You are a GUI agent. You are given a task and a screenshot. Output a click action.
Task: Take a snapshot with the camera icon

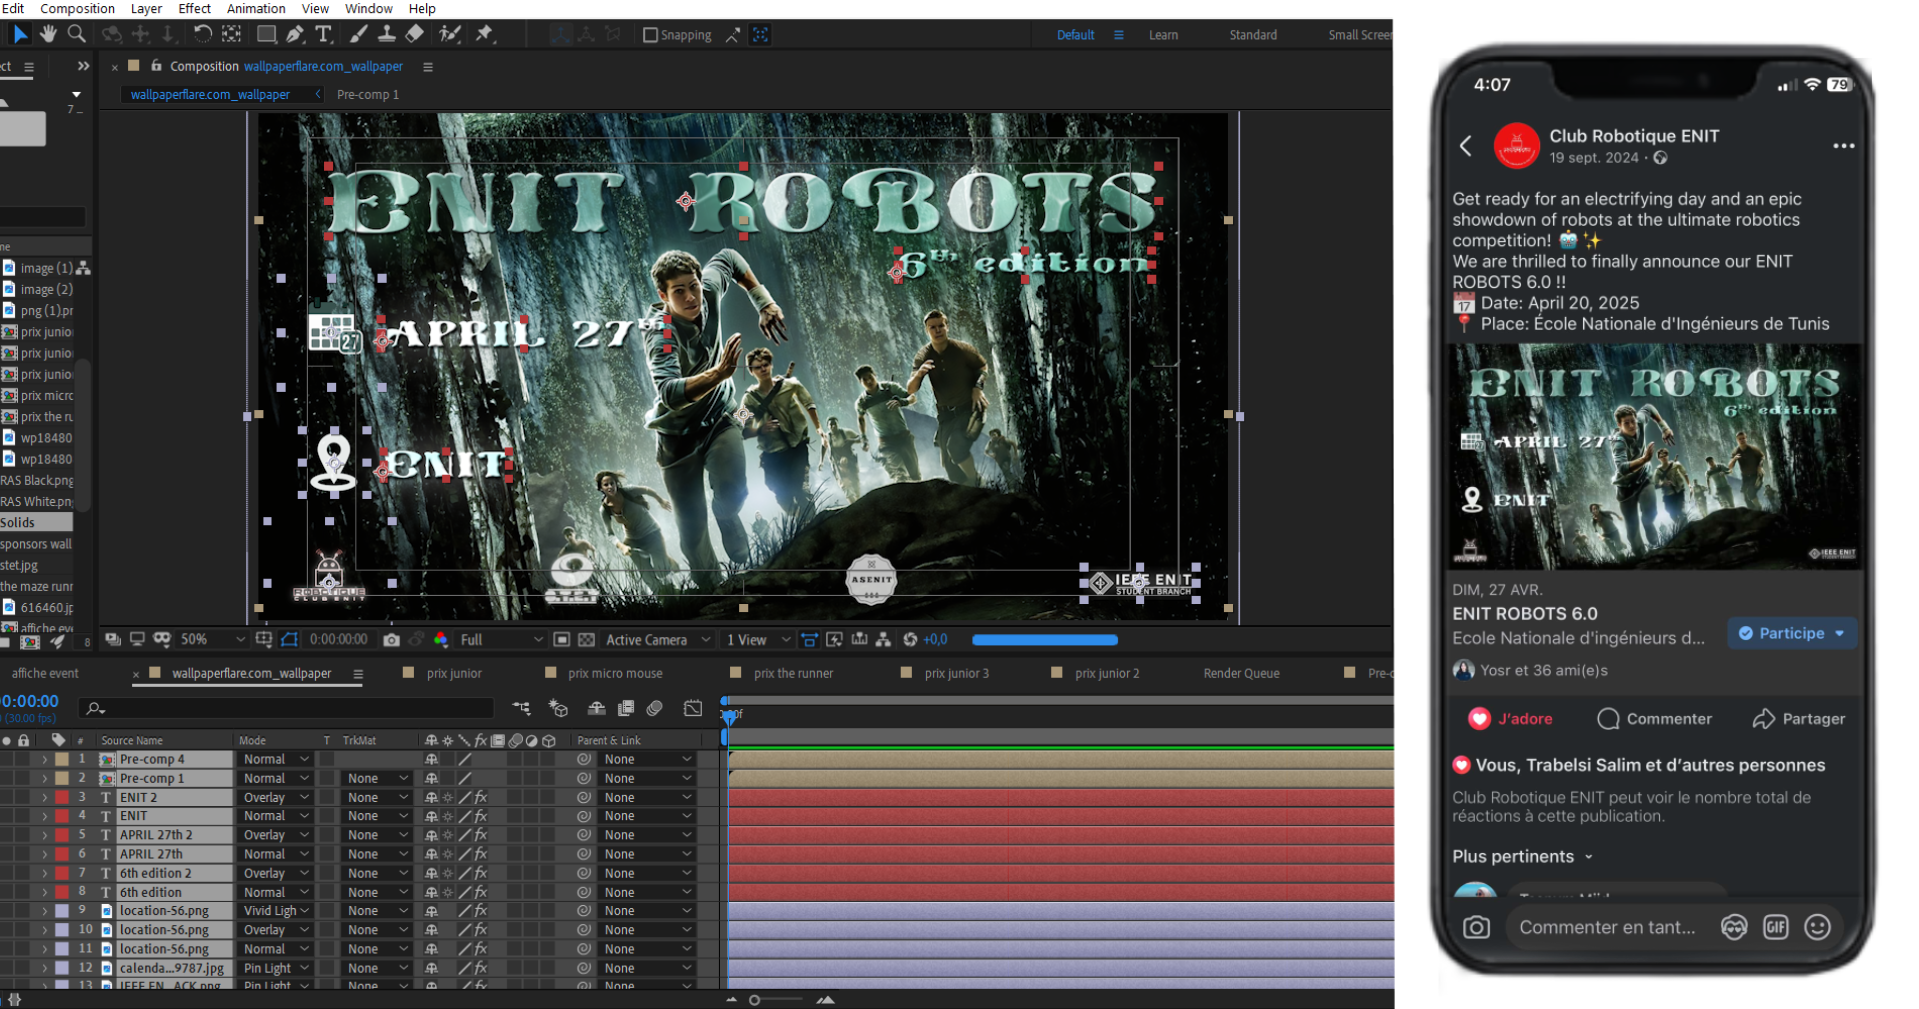(x=391, y=640)
